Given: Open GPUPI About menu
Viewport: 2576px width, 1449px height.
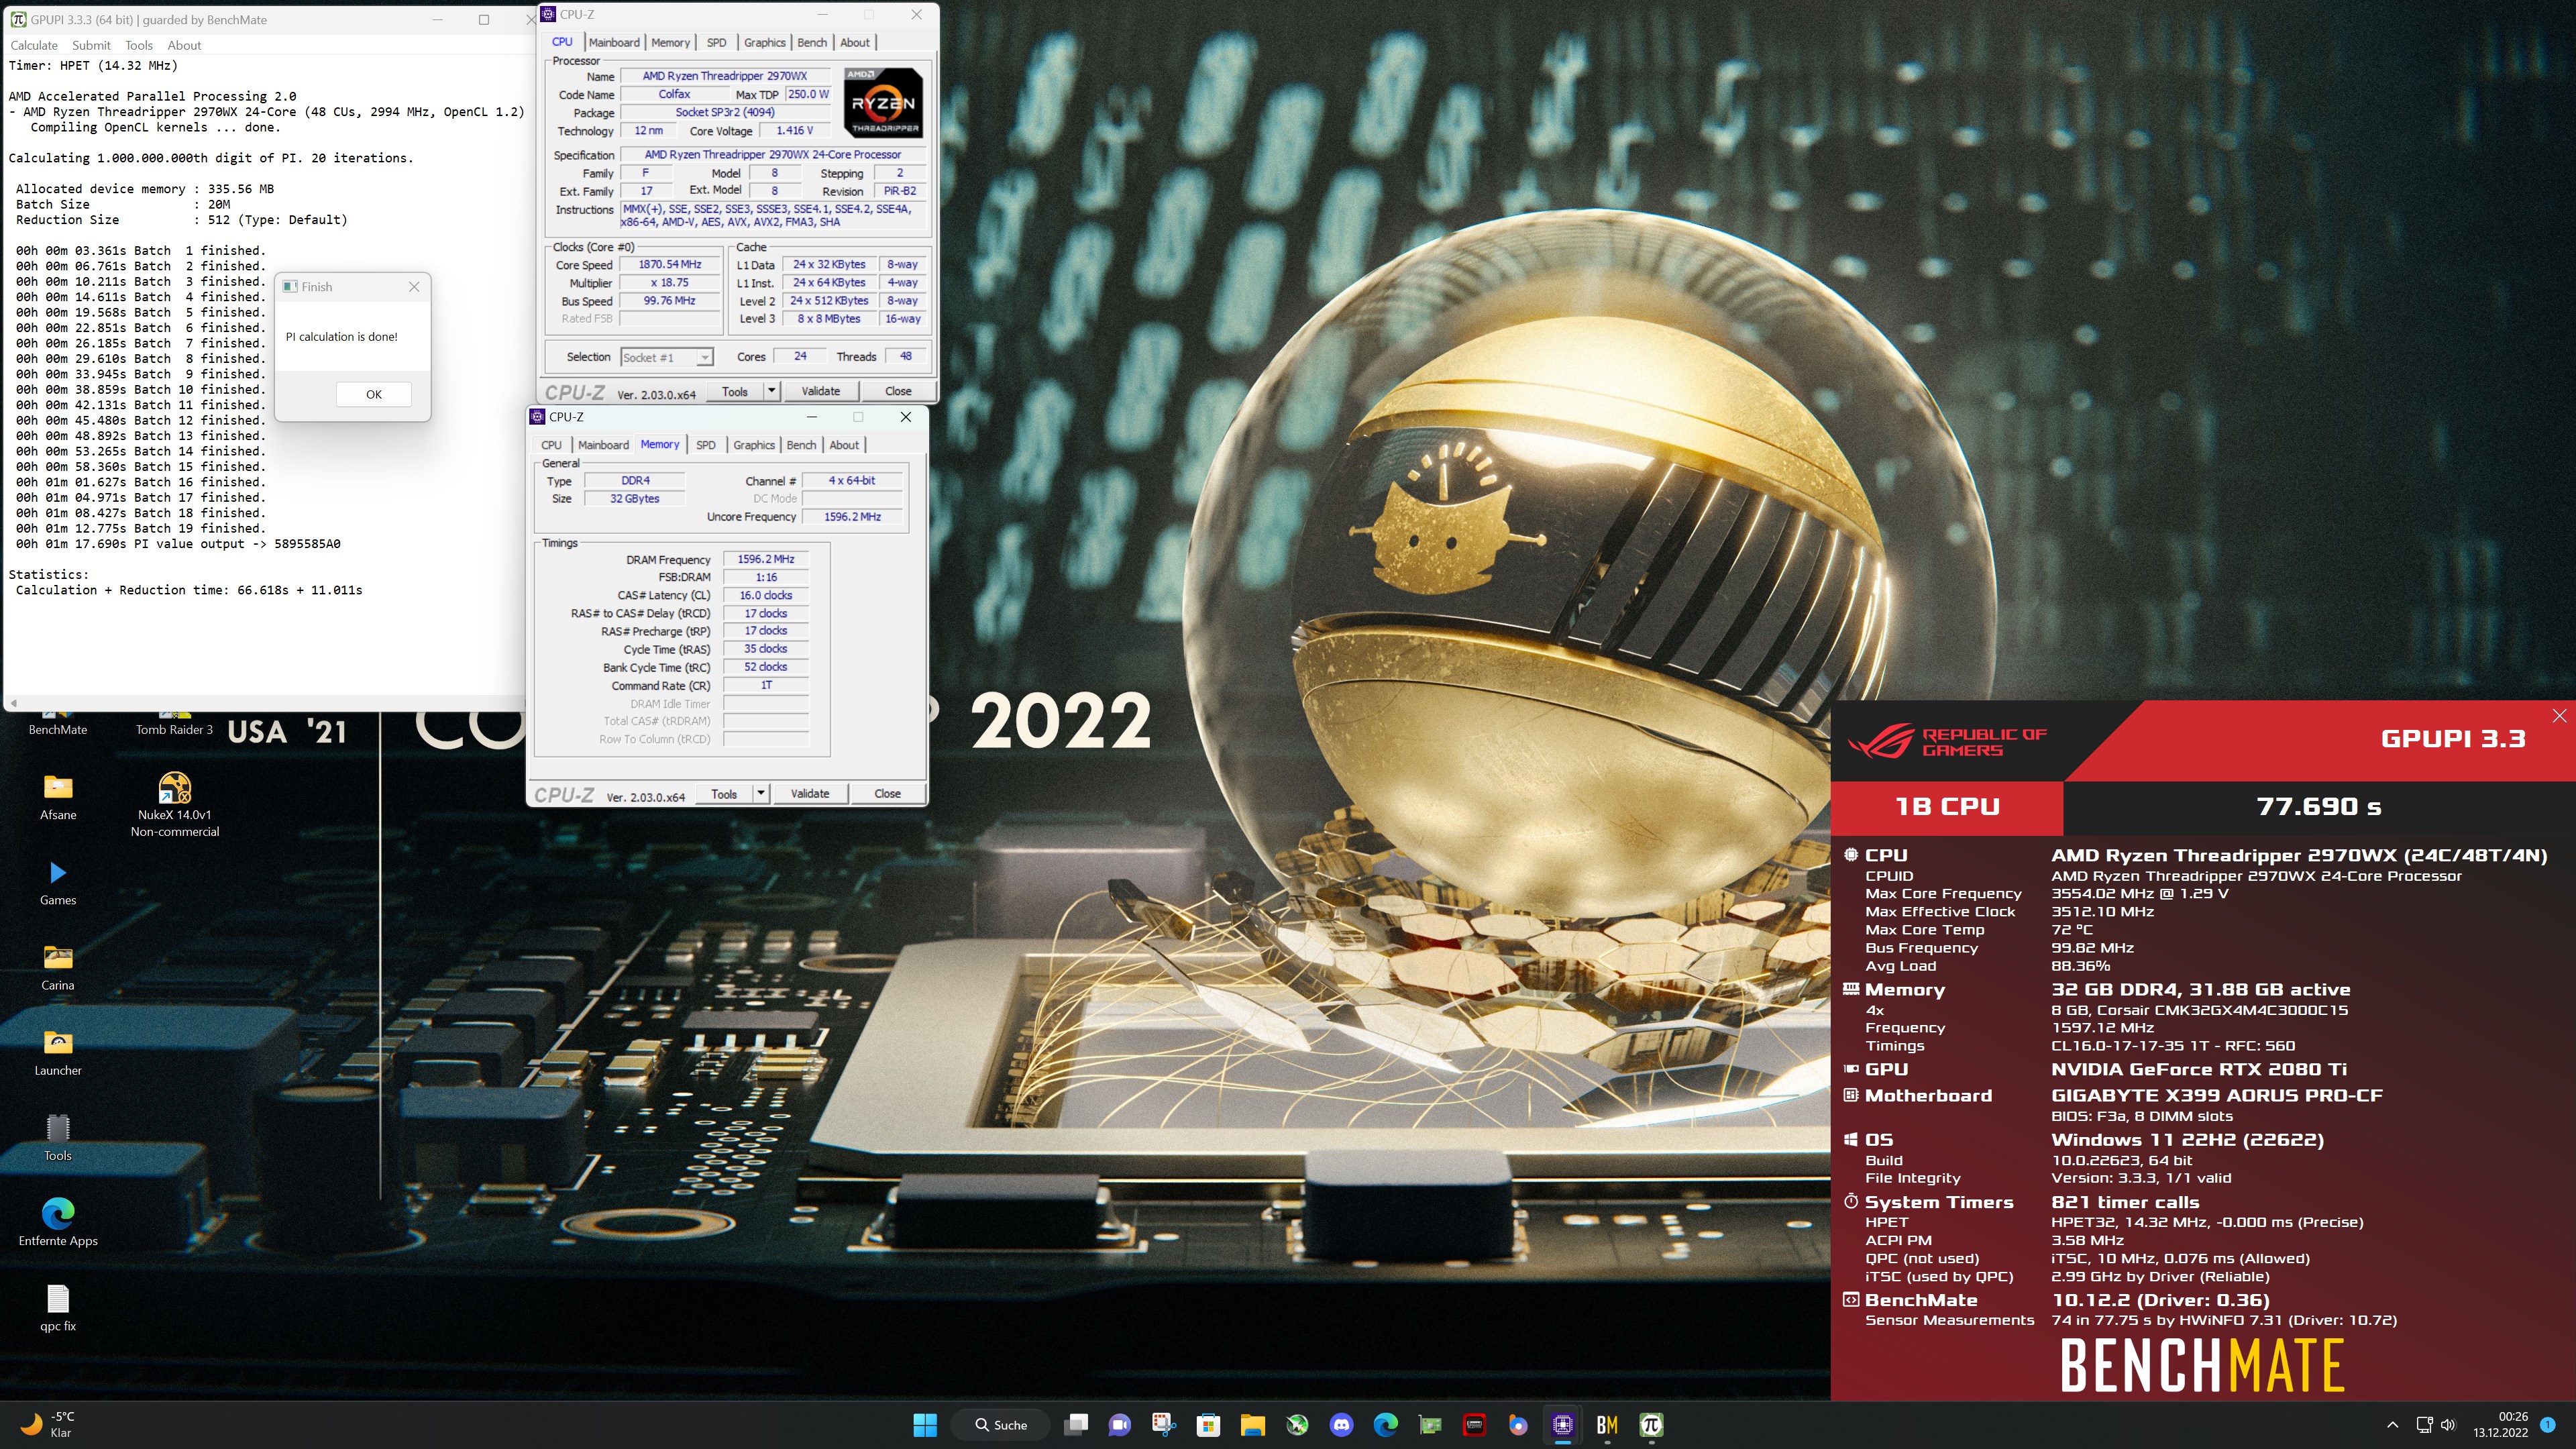Looking at the screenshot, I should click(x=184, y=45).
